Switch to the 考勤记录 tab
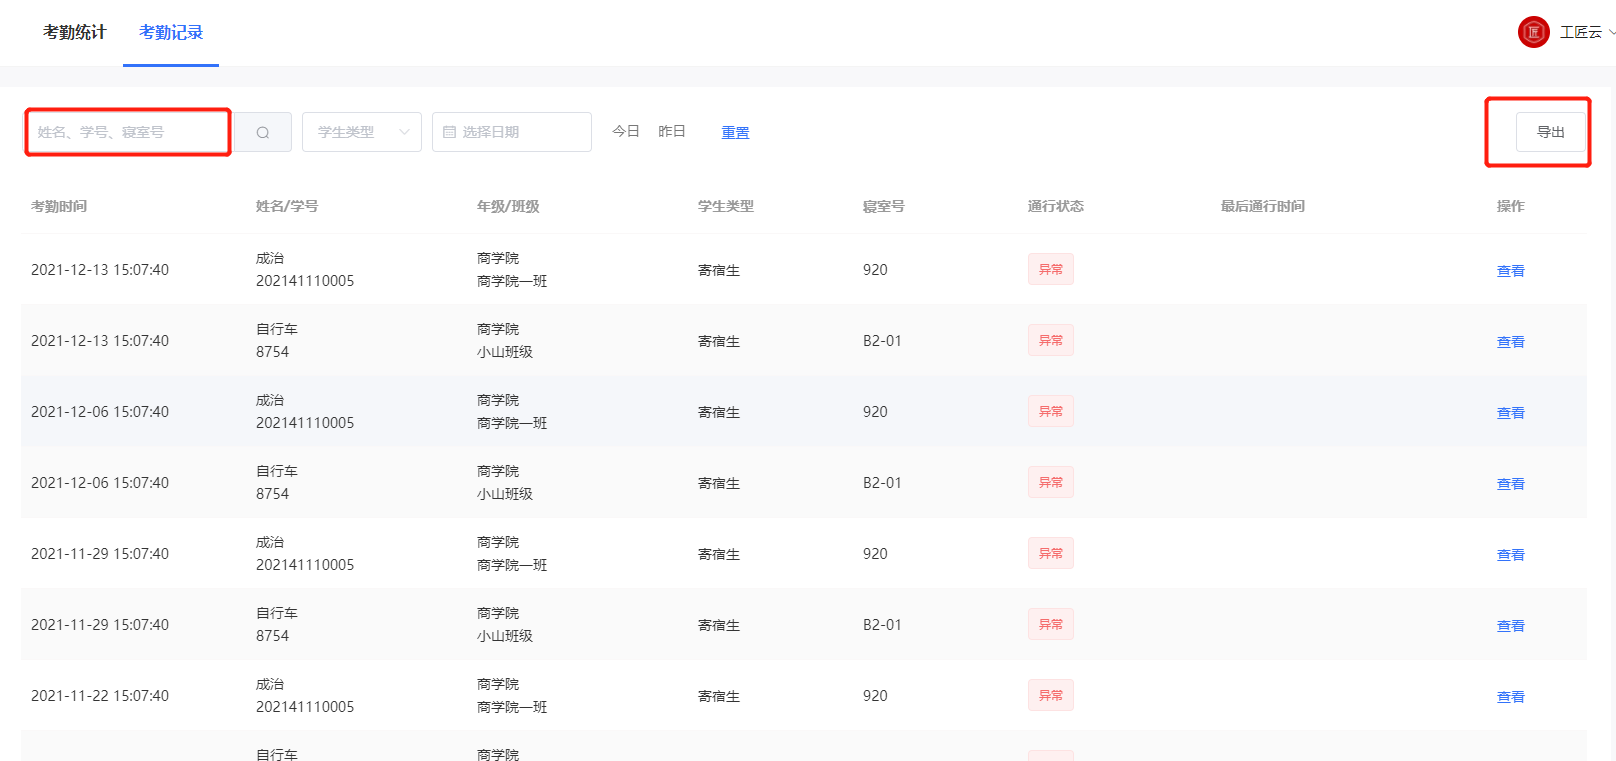The image size is (1616, 761). point(171,32)
